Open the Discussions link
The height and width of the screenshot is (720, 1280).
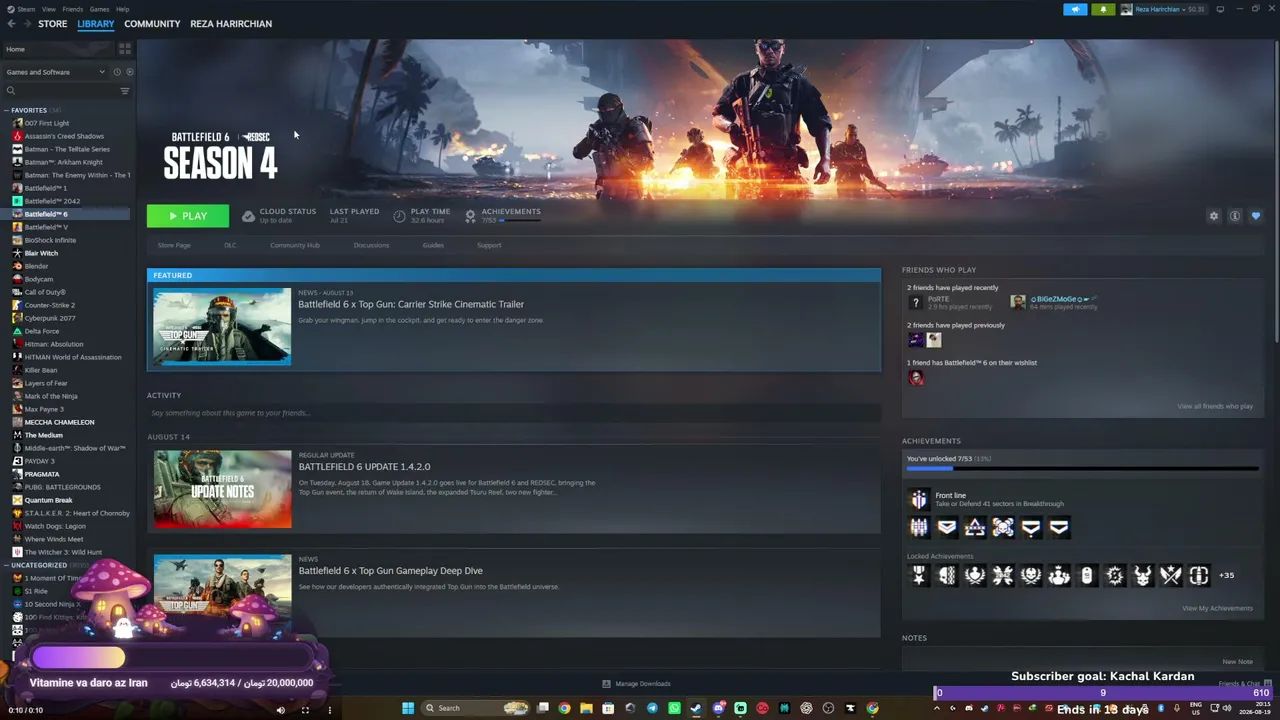(x=371, y=245)
